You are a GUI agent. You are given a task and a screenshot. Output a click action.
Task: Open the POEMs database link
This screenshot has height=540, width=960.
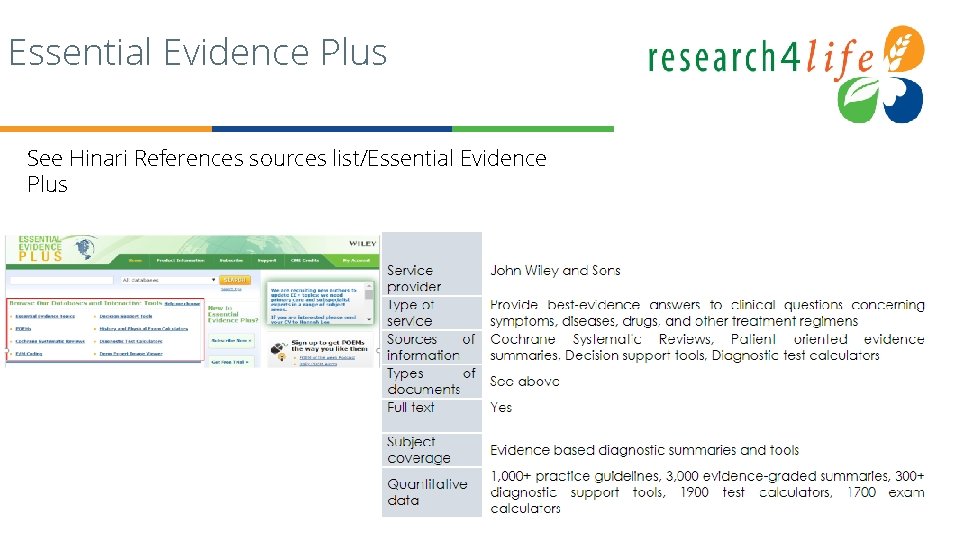tap(23, 329)
